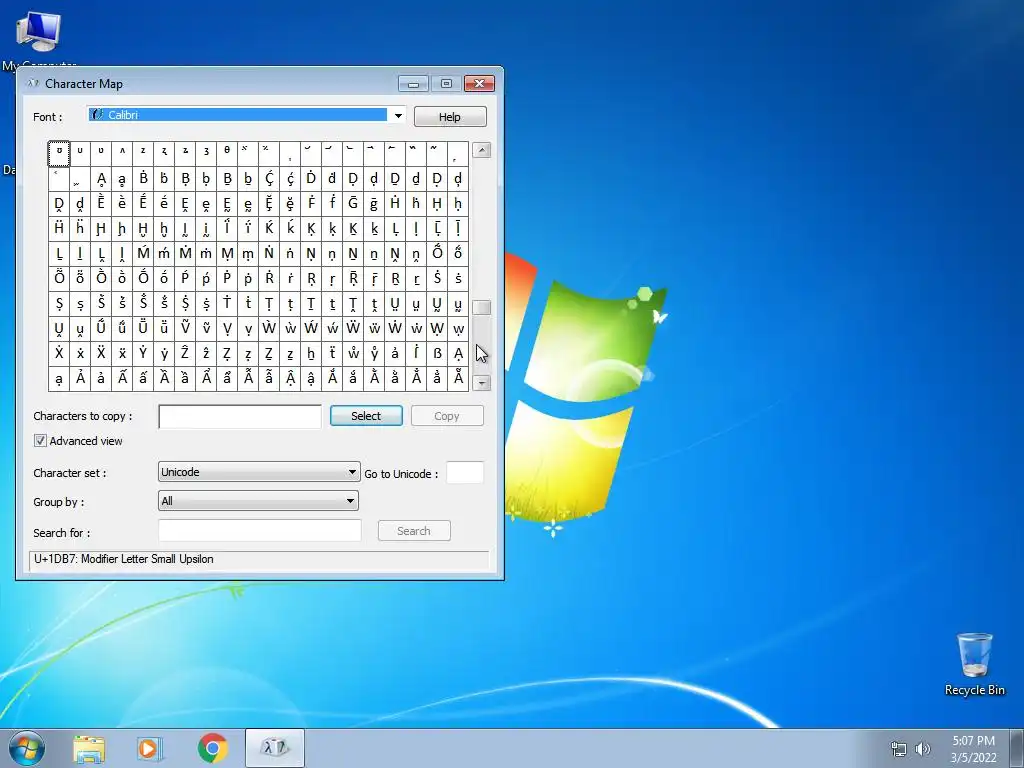Click the Character Map taskbar button
Viewport: 1024px width, 768px height.
click(274, 748)
